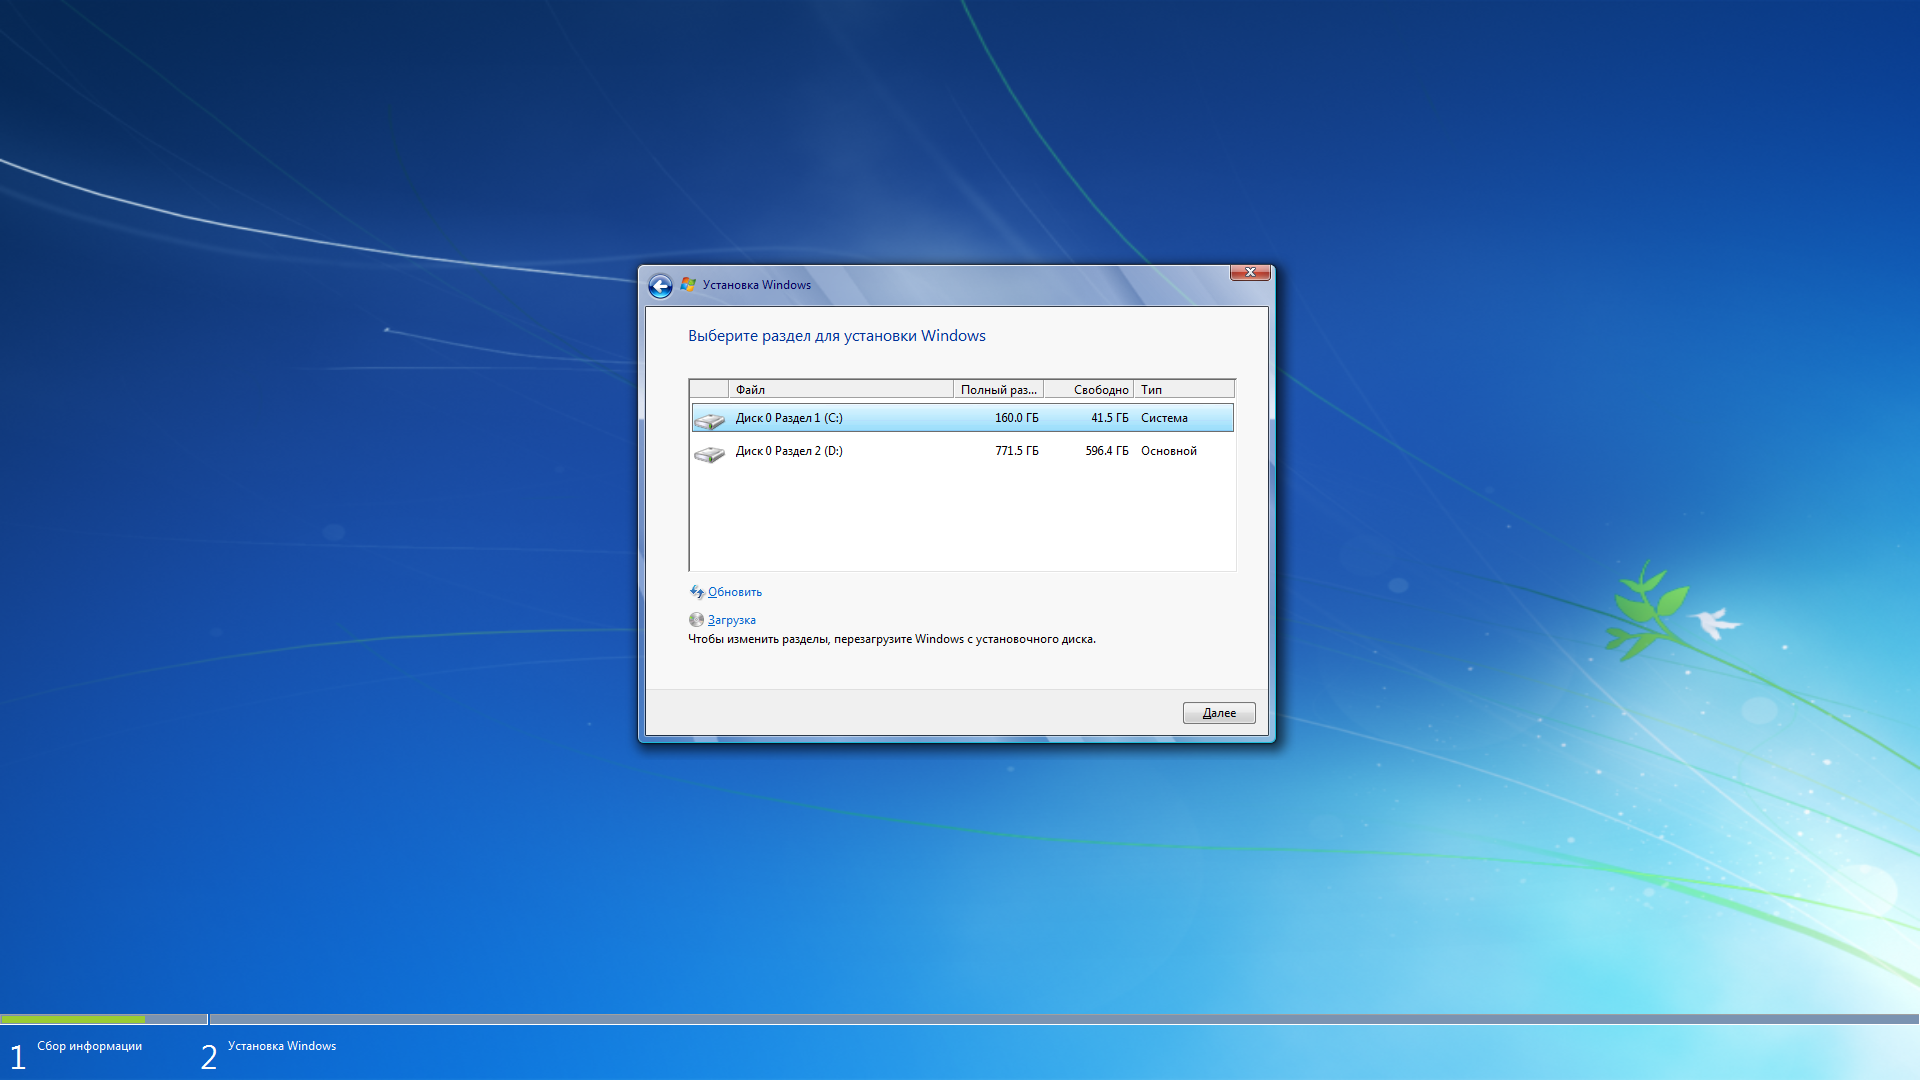Select row Диск 0 Раздел 2 (D:)
Image resolution: width=1920 pixels, height=1080 pixels.
pos(962,451)
